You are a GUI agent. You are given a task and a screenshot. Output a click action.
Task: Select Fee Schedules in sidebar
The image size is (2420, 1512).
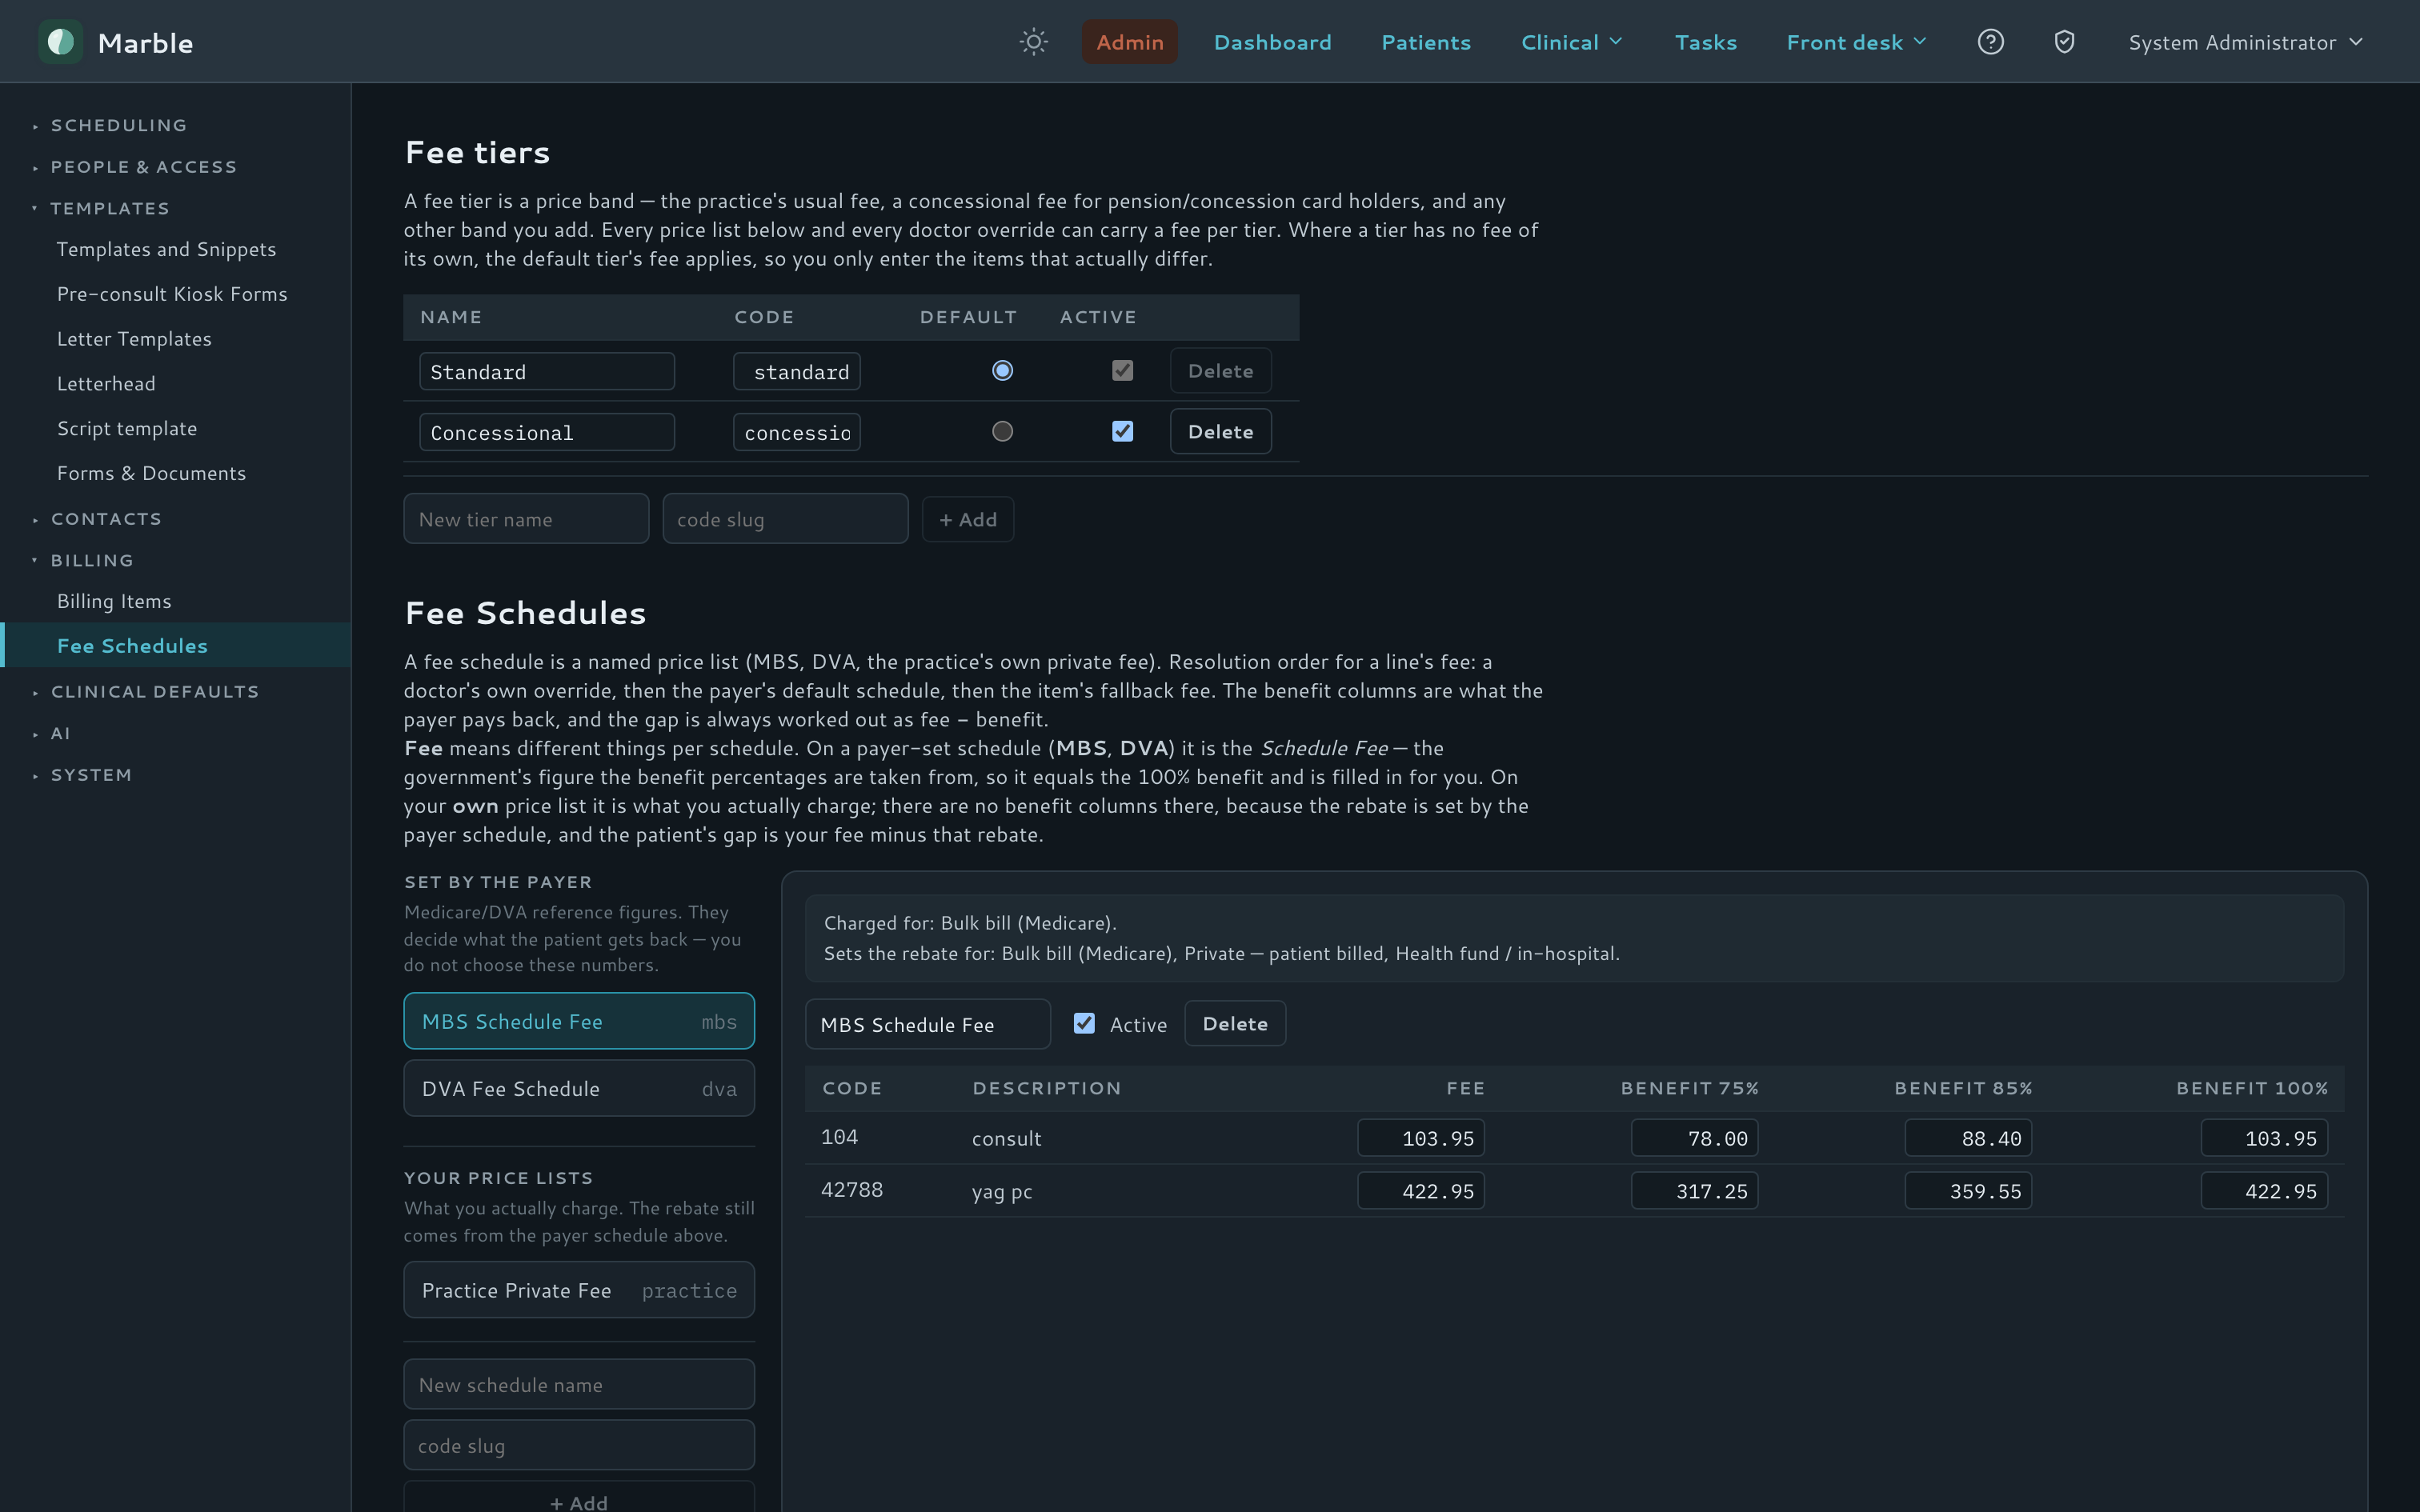click(x=176, y=646)
